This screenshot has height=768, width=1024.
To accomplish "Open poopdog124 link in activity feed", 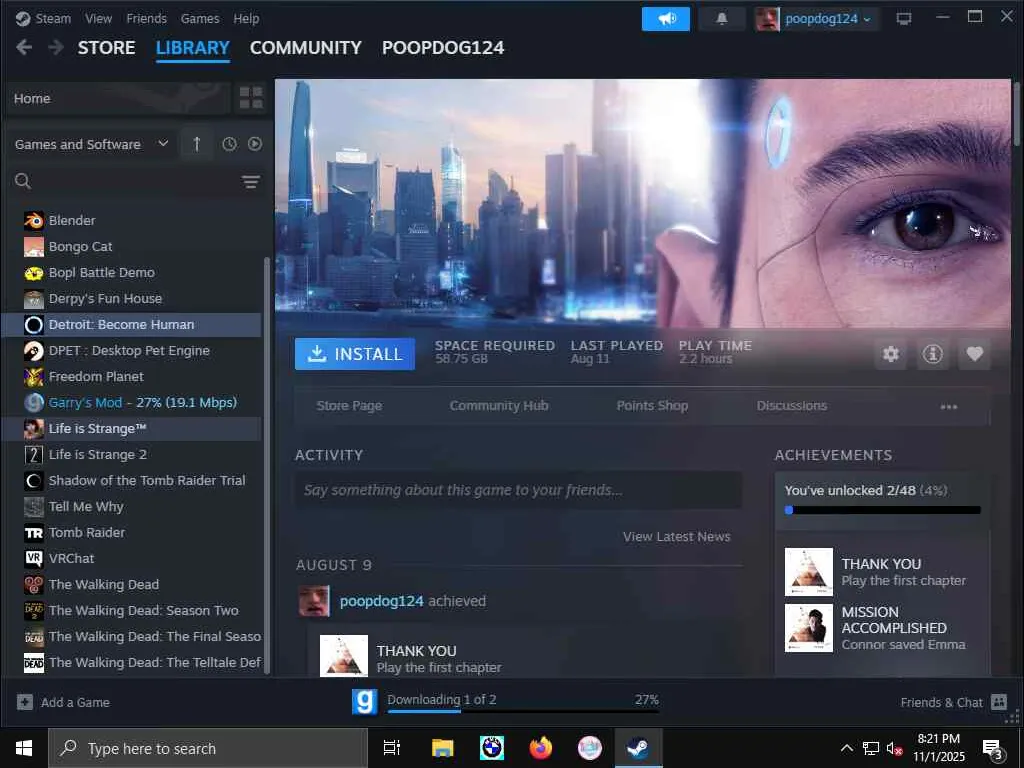I will click(x=381, y=601).
